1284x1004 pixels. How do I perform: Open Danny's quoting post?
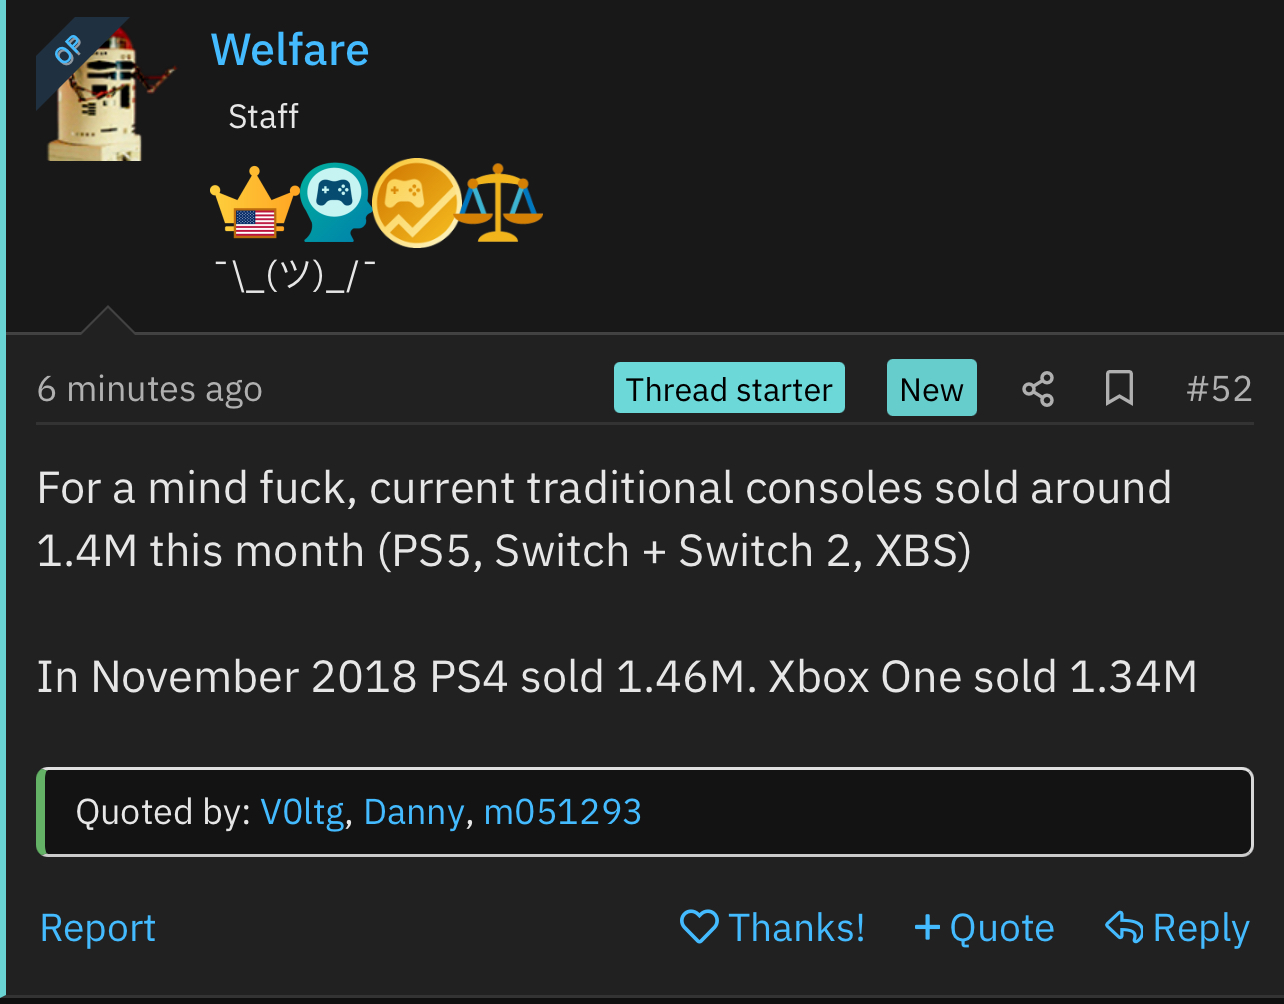coord(414,812)
